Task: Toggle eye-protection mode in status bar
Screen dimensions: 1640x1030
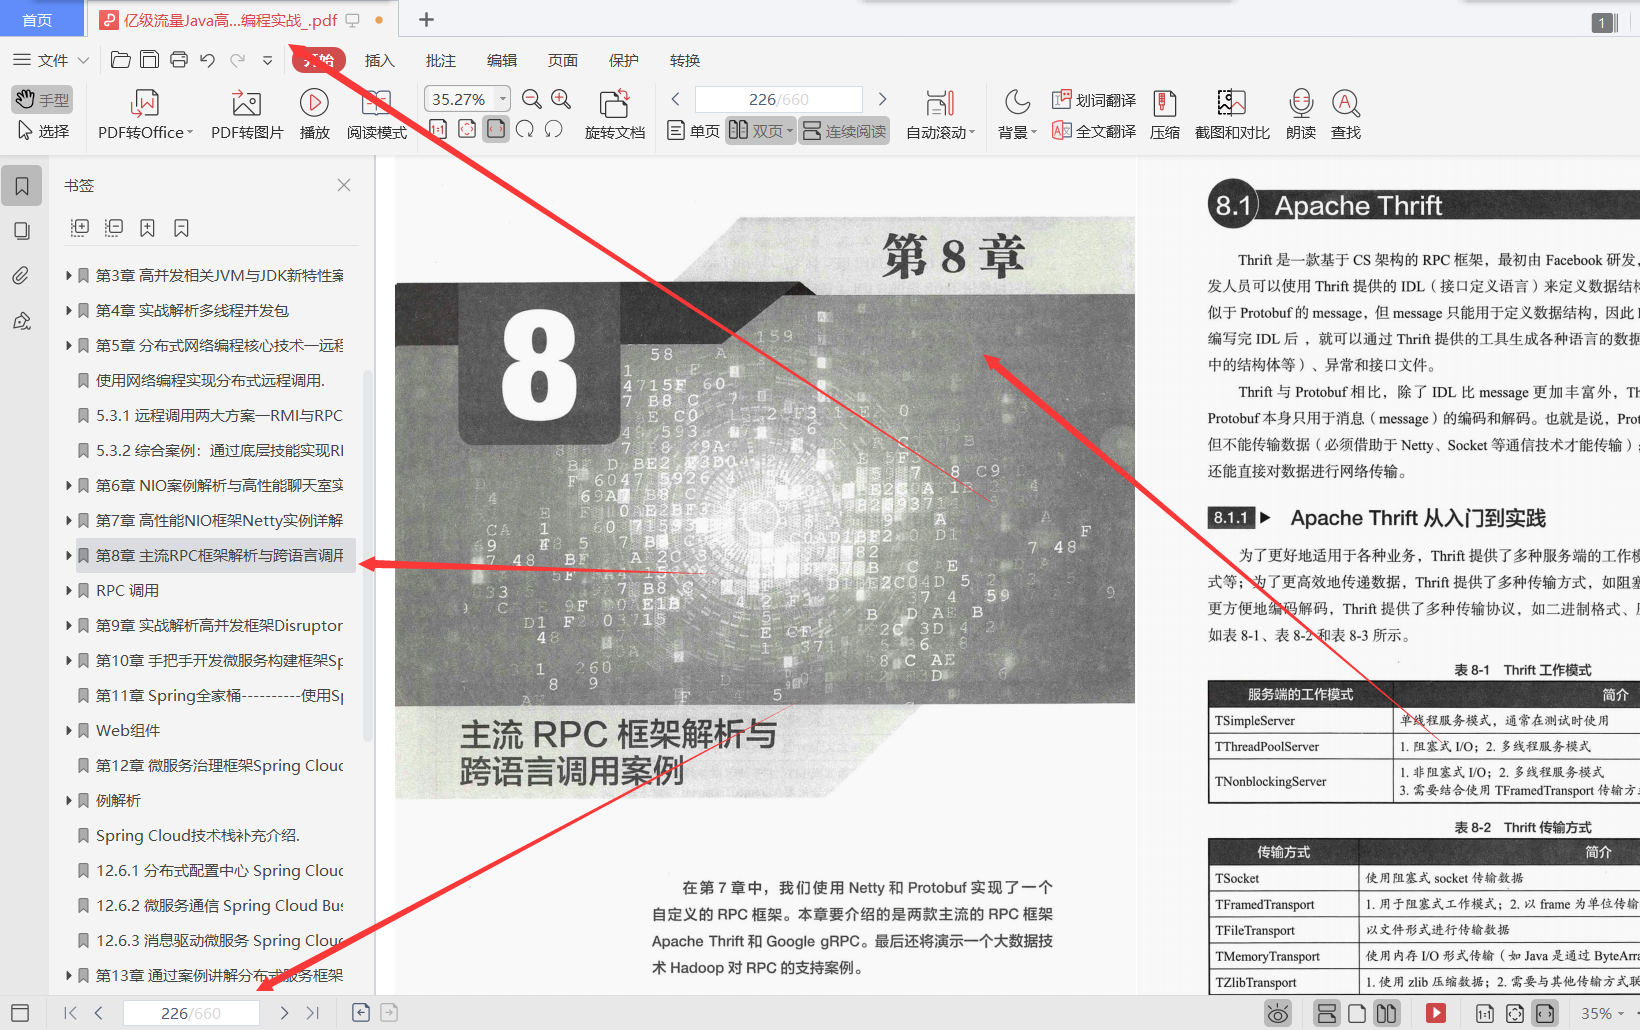Action: click(1278, 1013)
